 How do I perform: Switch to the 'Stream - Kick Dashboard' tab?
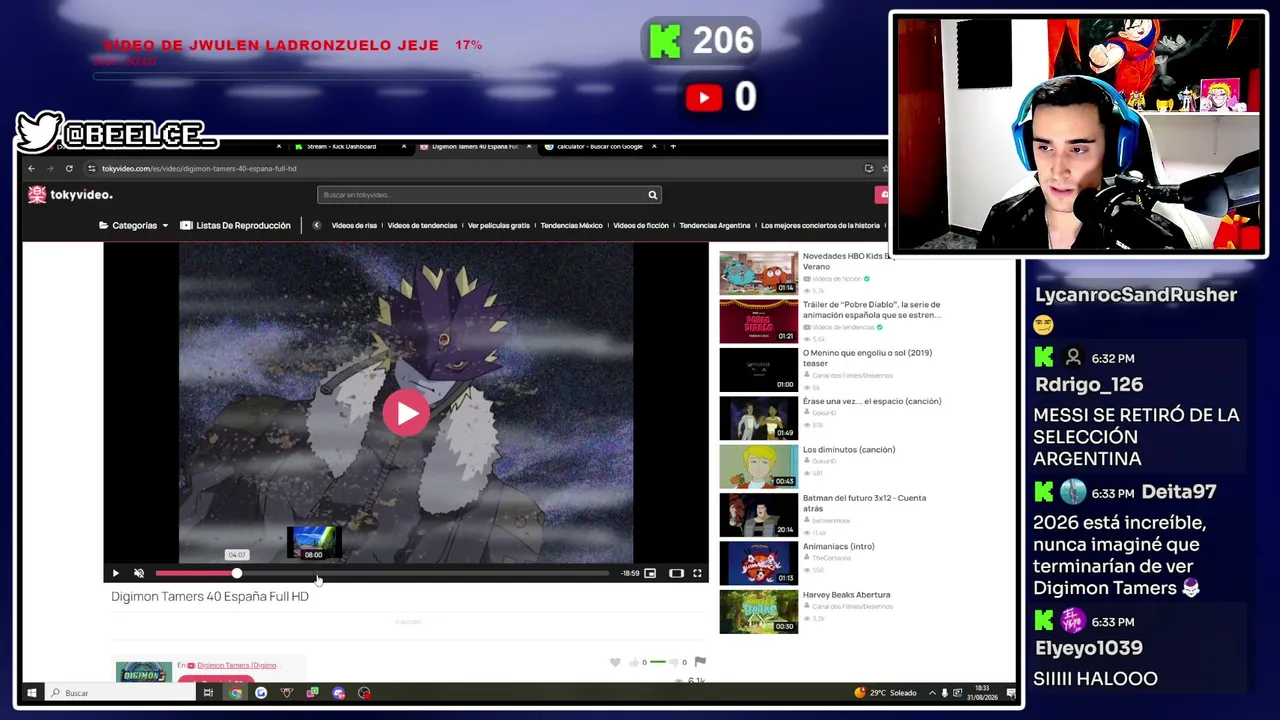[x=341, y=147]
